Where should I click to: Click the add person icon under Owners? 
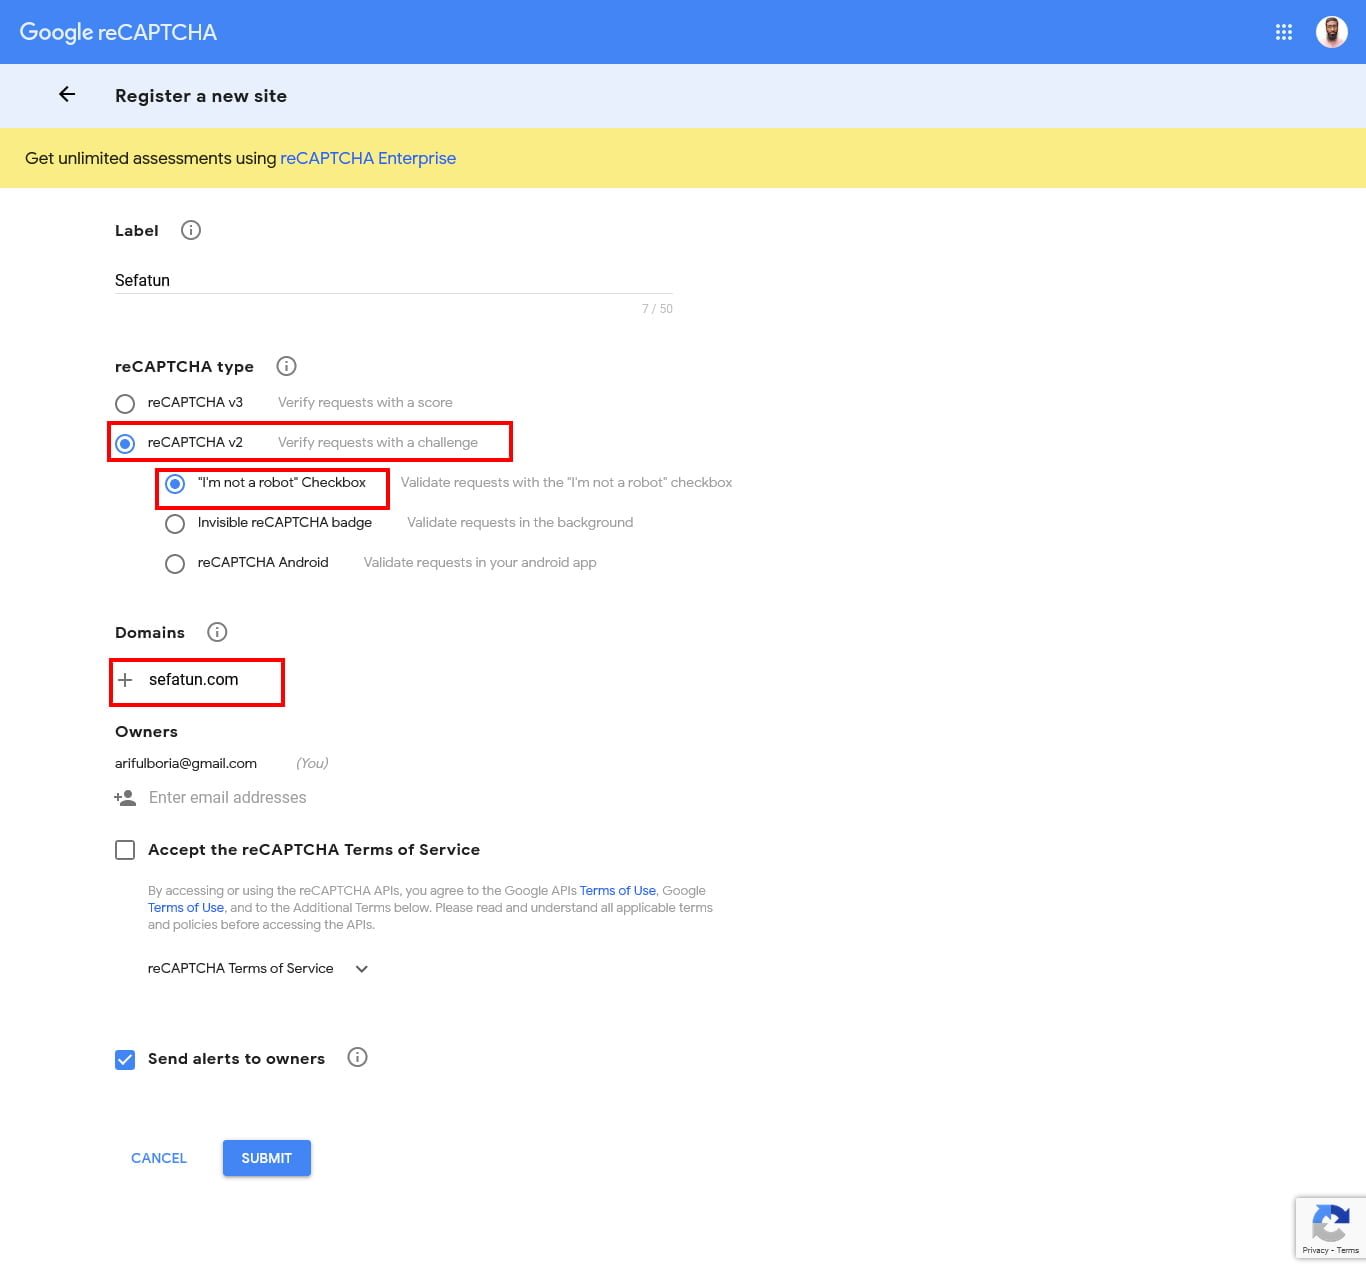pyautogui.click(x=125, y=797)
